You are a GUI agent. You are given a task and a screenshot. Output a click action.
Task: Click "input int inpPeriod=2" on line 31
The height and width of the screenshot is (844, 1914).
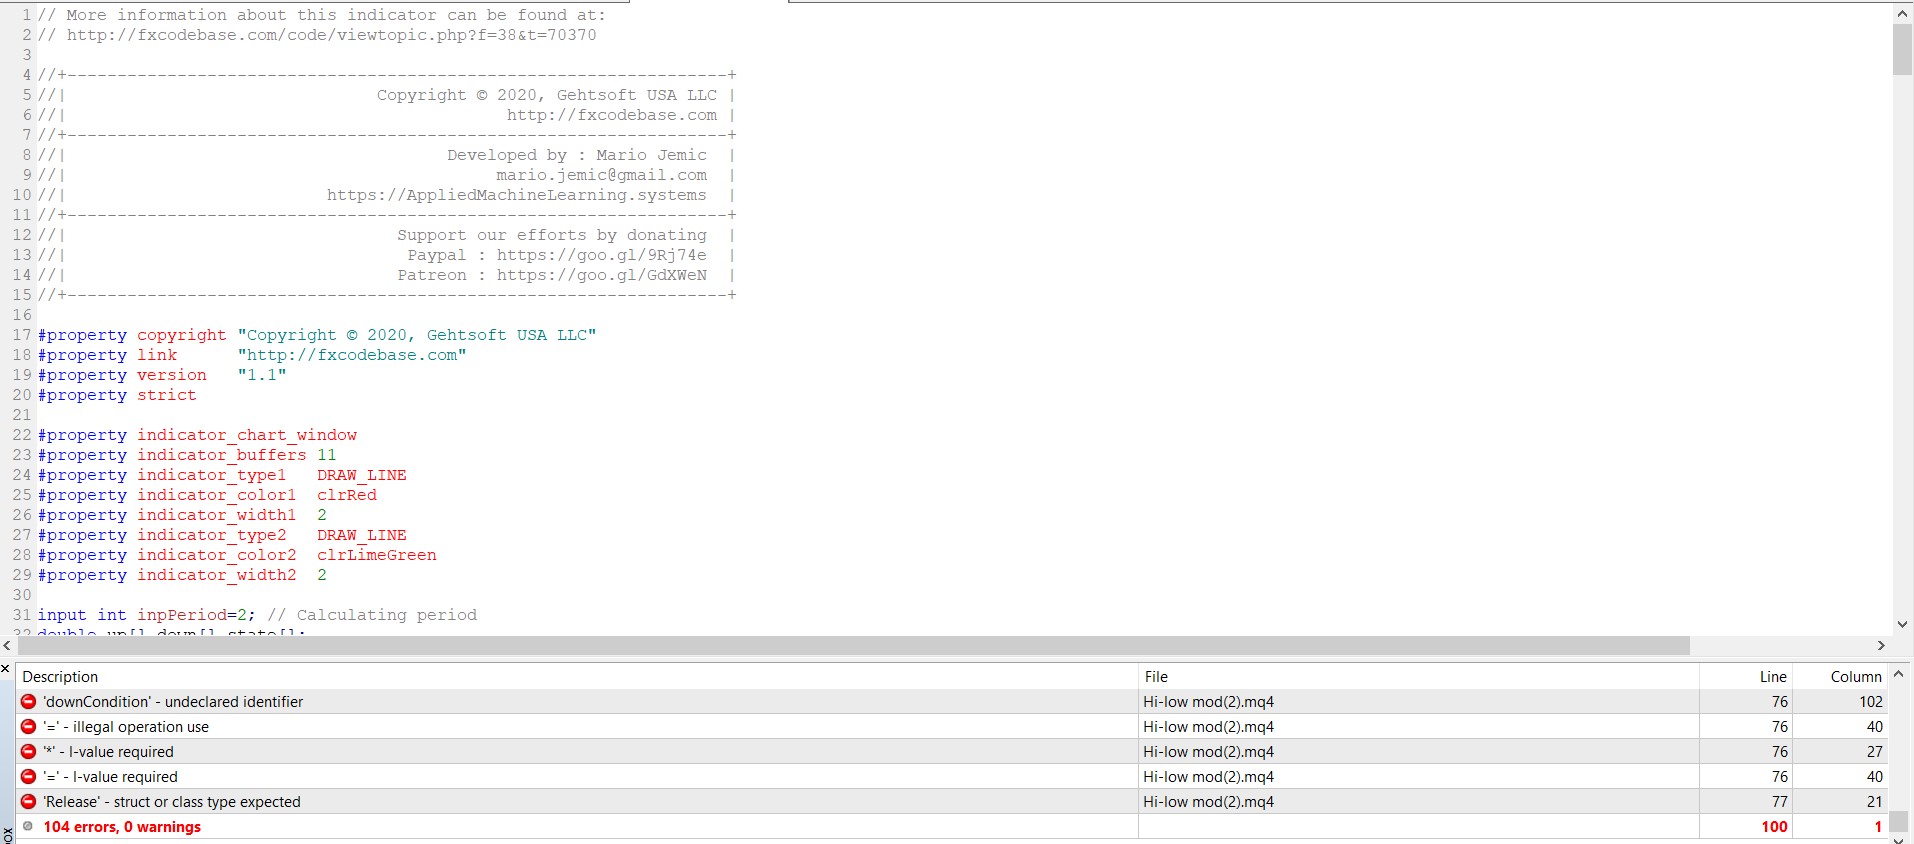(x=146, y=615)
